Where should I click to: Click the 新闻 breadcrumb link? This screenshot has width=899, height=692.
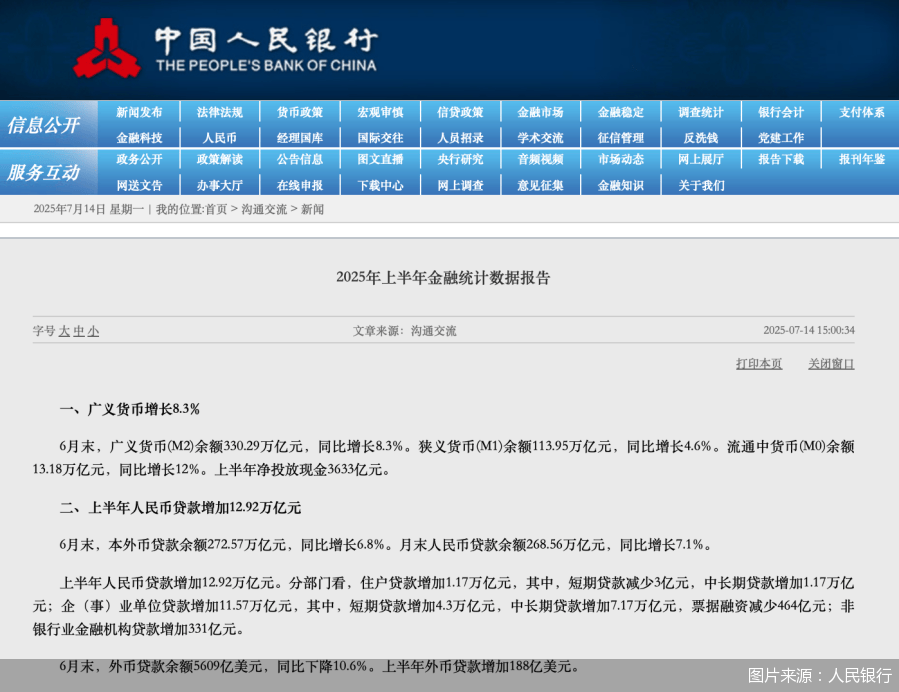pyautogui.click(x=312, y=209)
